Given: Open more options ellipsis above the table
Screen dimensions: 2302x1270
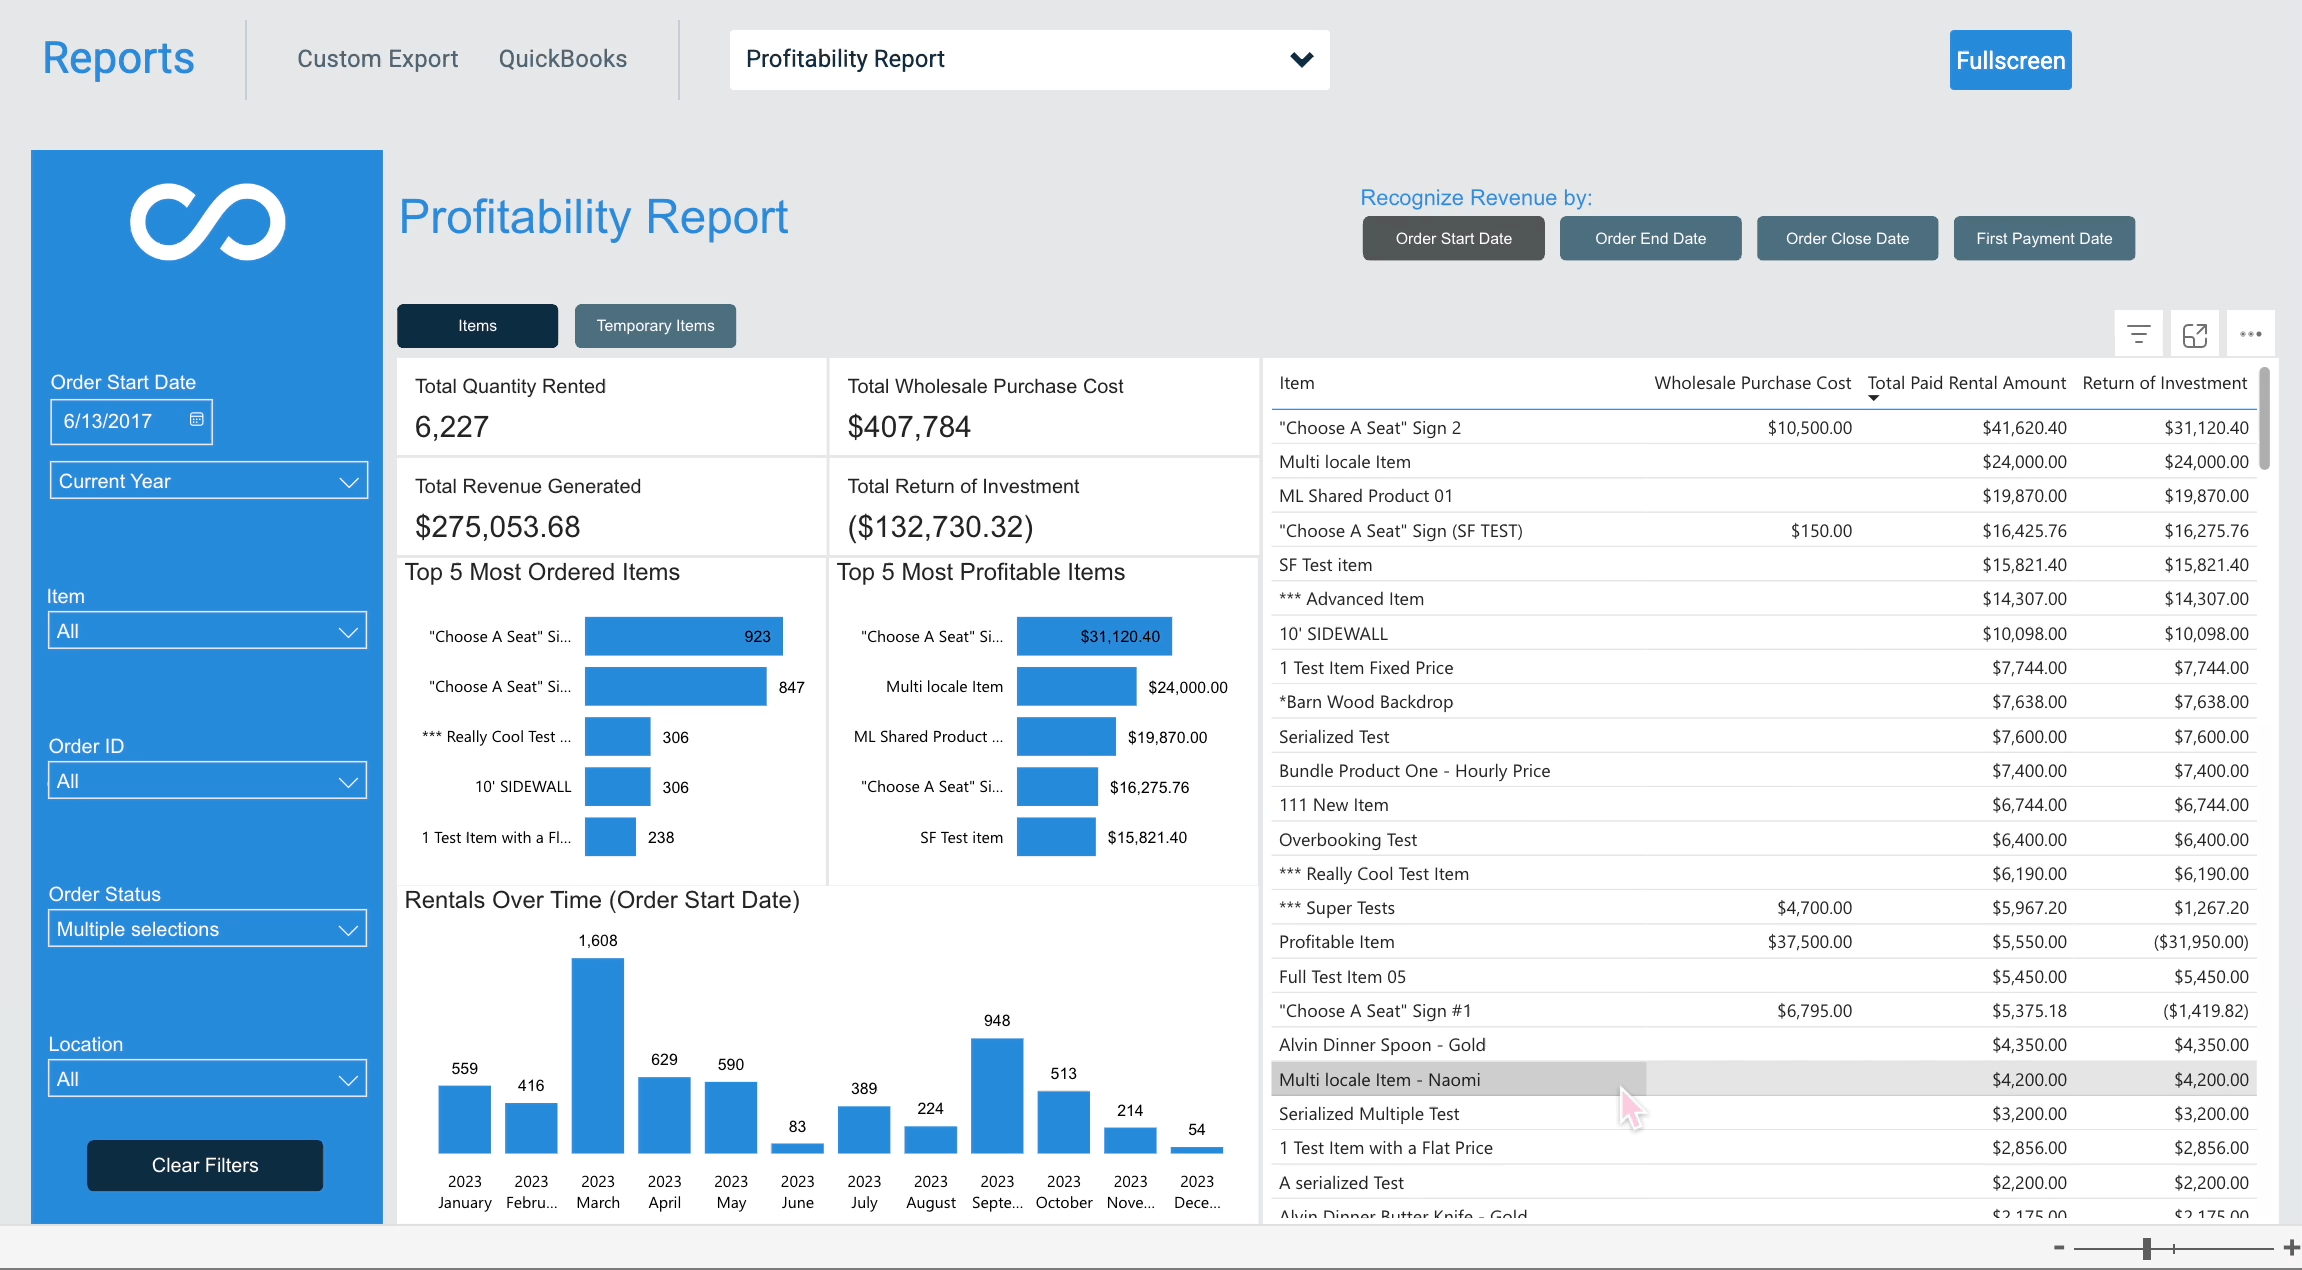Looking at the screenshot, I should 2251,335.
